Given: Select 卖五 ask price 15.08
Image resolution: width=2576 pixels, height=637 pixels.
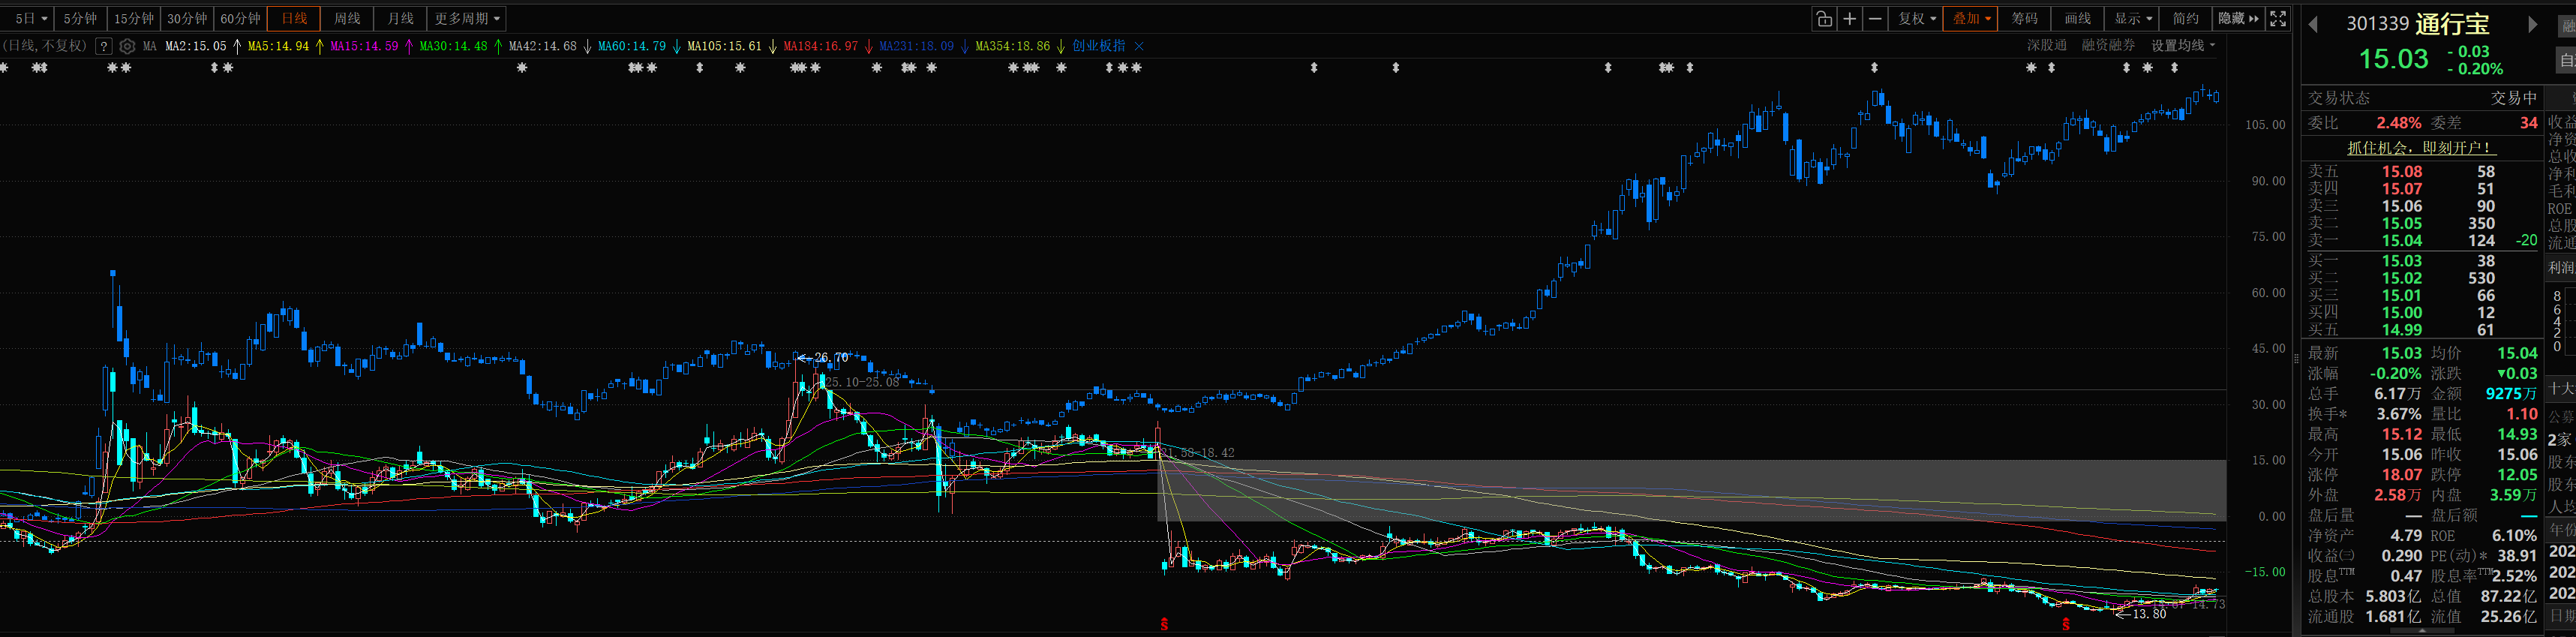Looking at the screenshot, I should point(2401,172).
